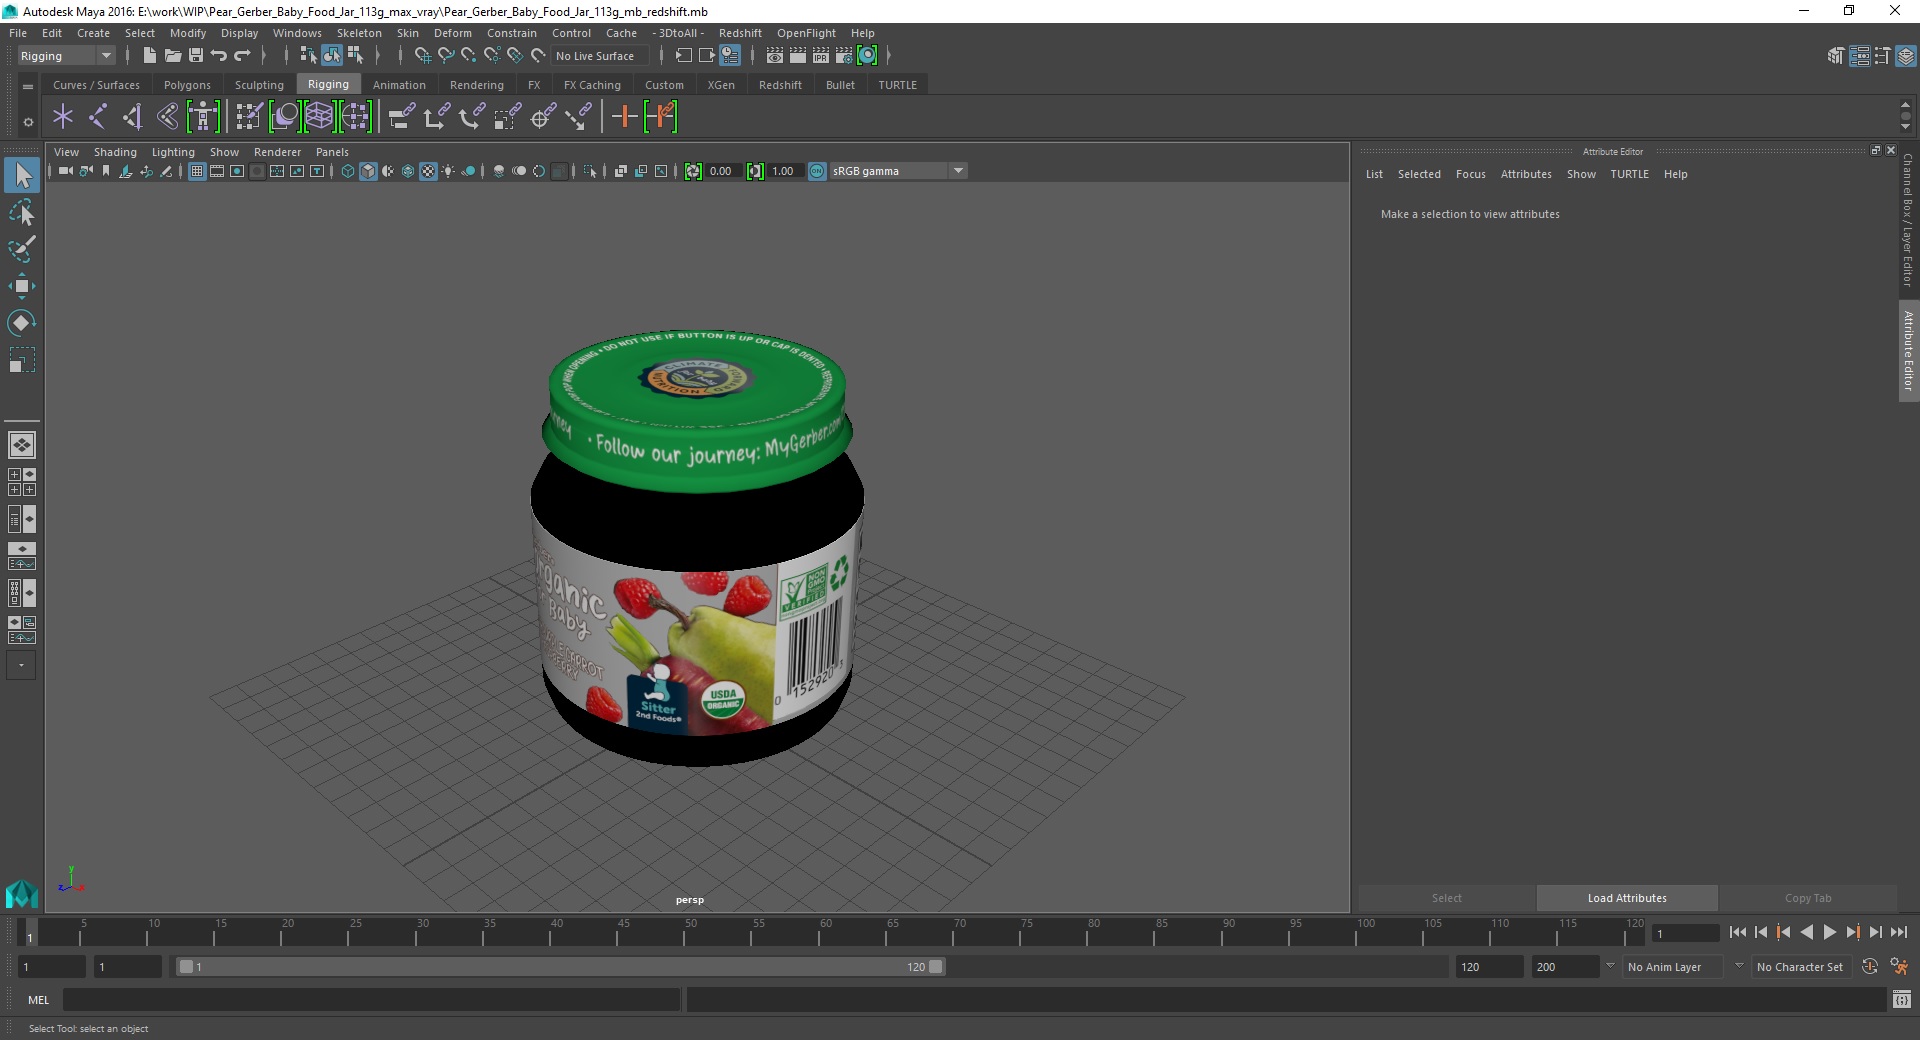Activate the Move tool
Image resolution: width=1920 pixels, height=1040 pixels.
22,286
